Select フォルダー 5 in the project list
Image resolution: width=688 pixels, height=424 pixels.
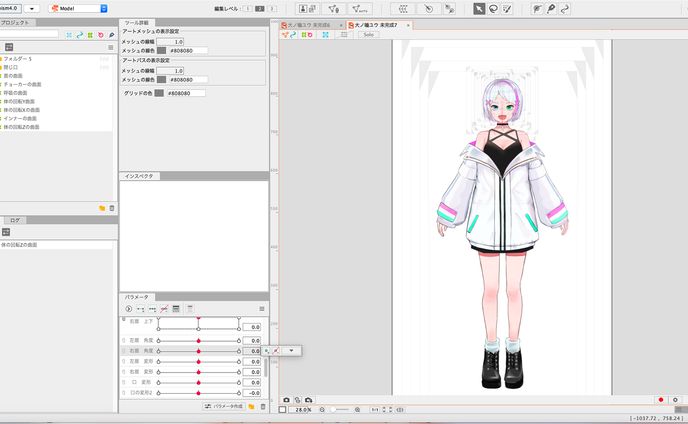[x=18, y=58]
